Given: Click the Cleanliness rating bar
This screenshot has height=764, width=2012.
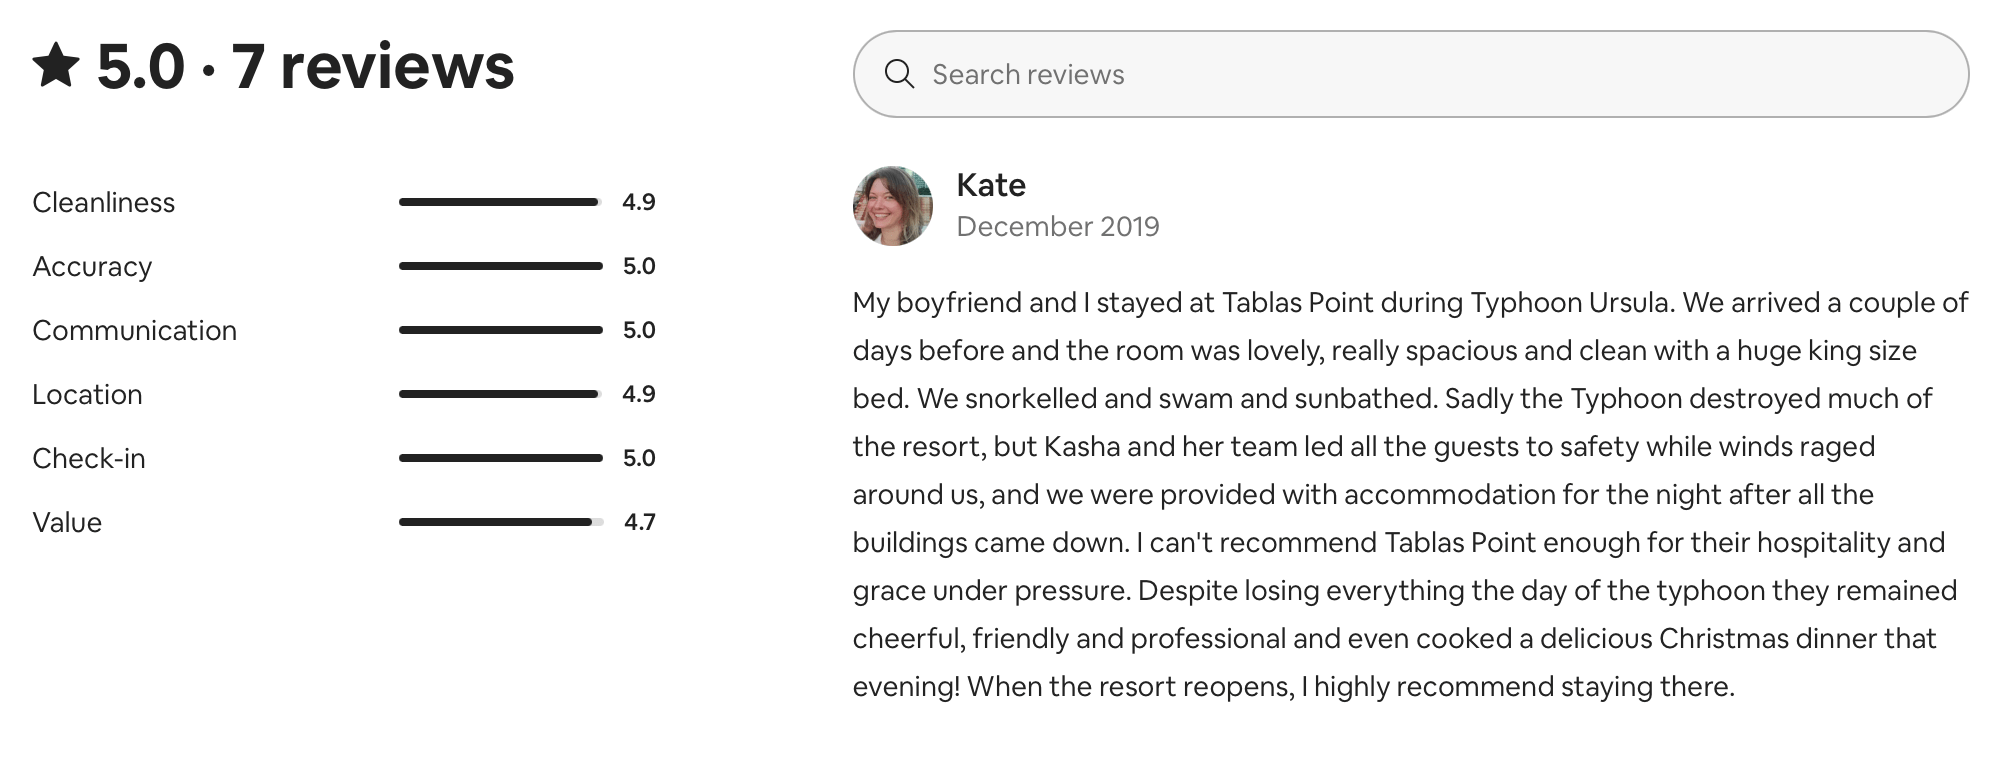Looking at the screenshot, I should point(500,202).
